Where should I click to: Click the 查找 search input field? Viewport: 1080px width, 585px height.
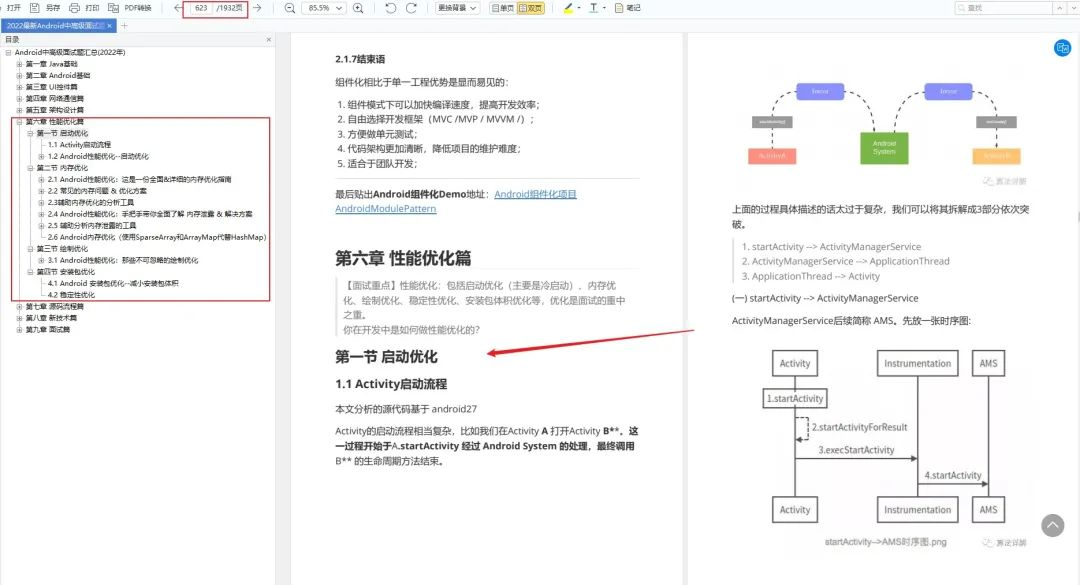click(x=1004, y=8)
